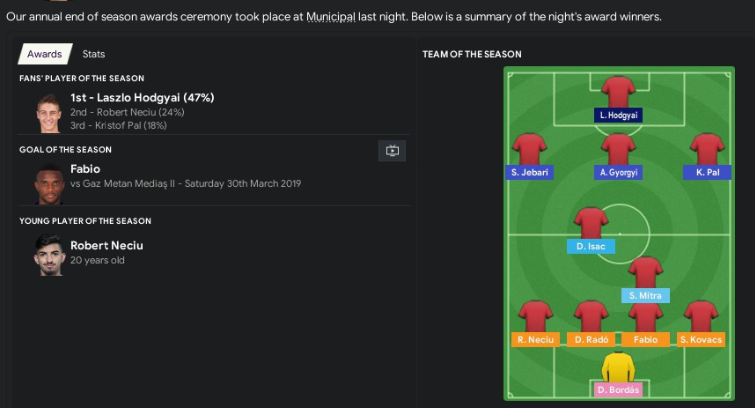Screen dimensions: 755x408
Task: Select K. Pal's shirt icon
Action: [x=707, y=149]
